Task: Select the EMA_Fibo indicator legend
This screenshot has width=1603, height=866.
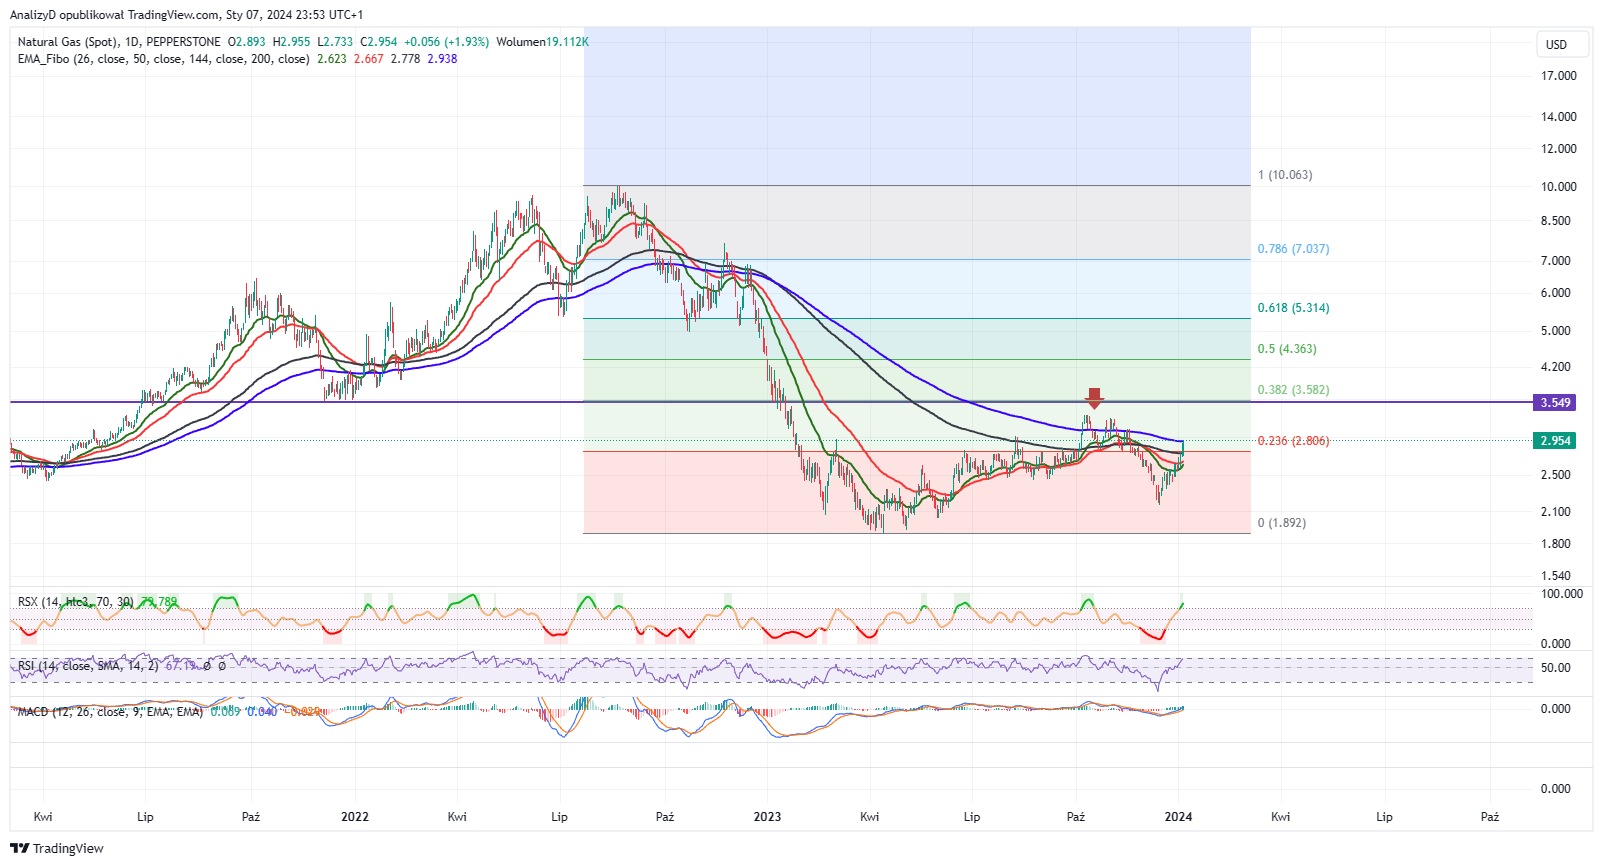Action: coord(164,59)
